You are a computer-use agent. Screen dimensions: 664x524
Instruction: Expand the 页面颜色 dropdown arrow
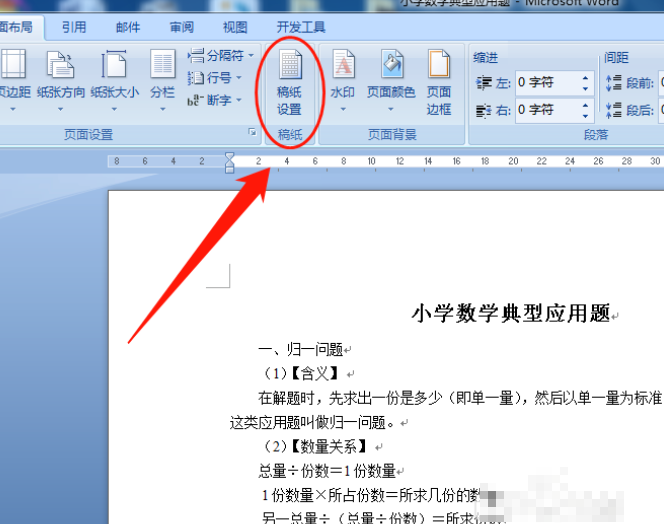tap(390, 109)
